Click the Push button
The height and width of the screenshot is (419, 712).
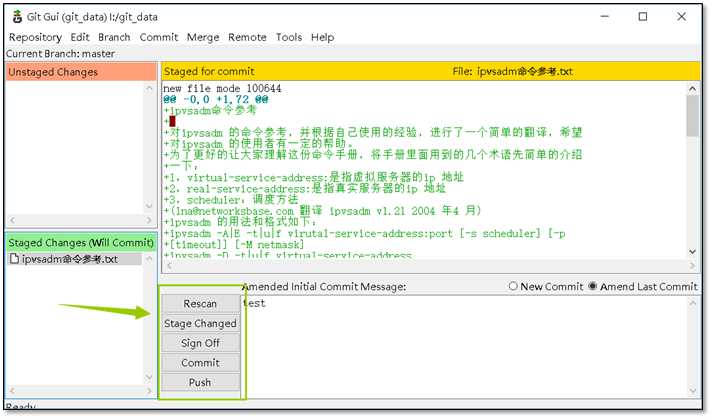click(x=200, y=382)
